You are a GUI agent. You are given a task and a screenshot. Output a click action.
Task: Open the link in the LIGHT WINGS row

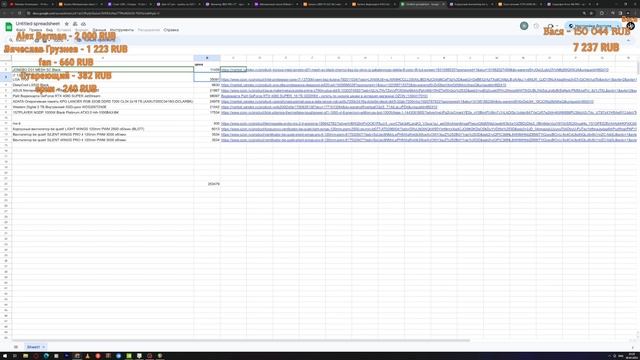point(429,129)
